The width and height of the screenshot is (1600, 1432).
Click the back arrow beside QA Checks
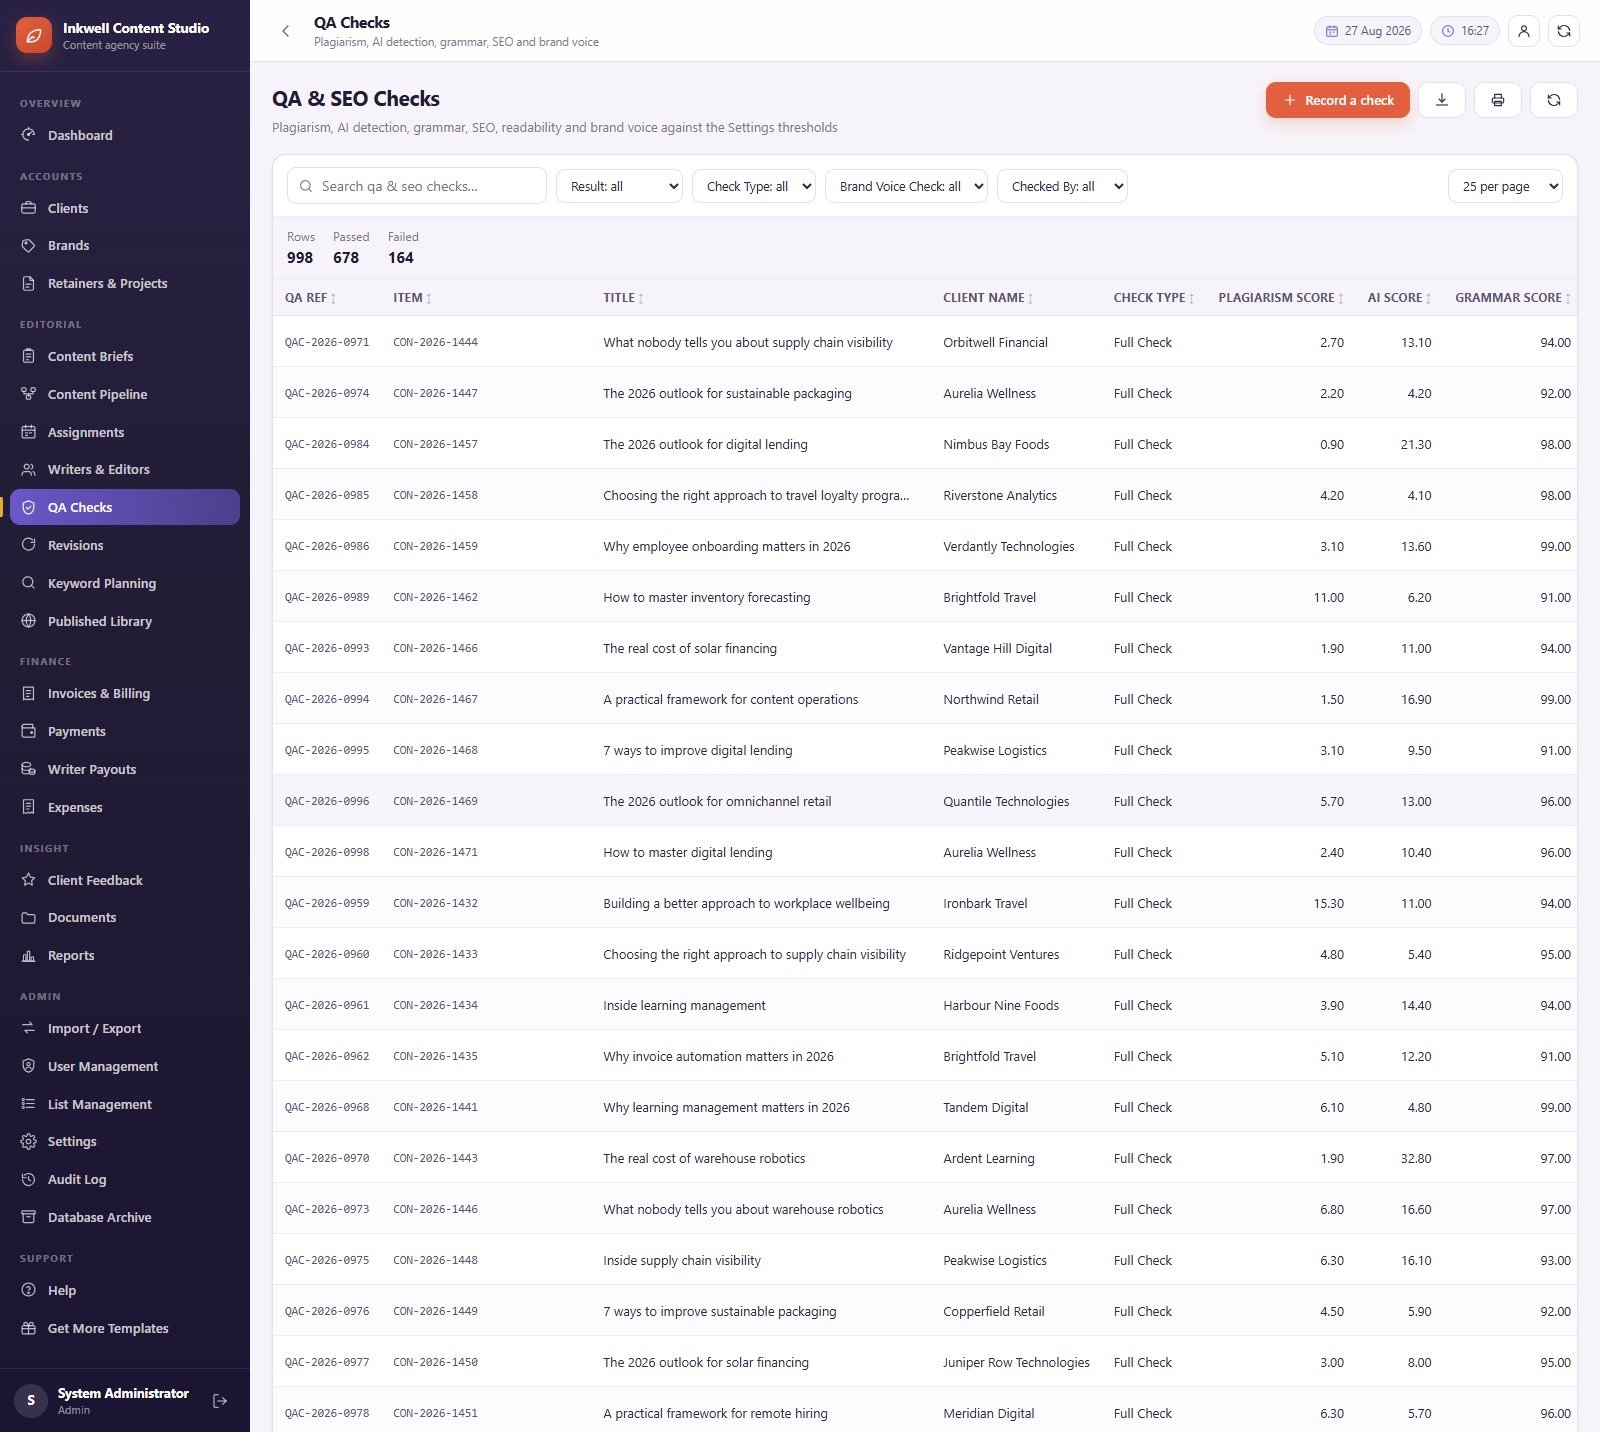coord(286,31)
